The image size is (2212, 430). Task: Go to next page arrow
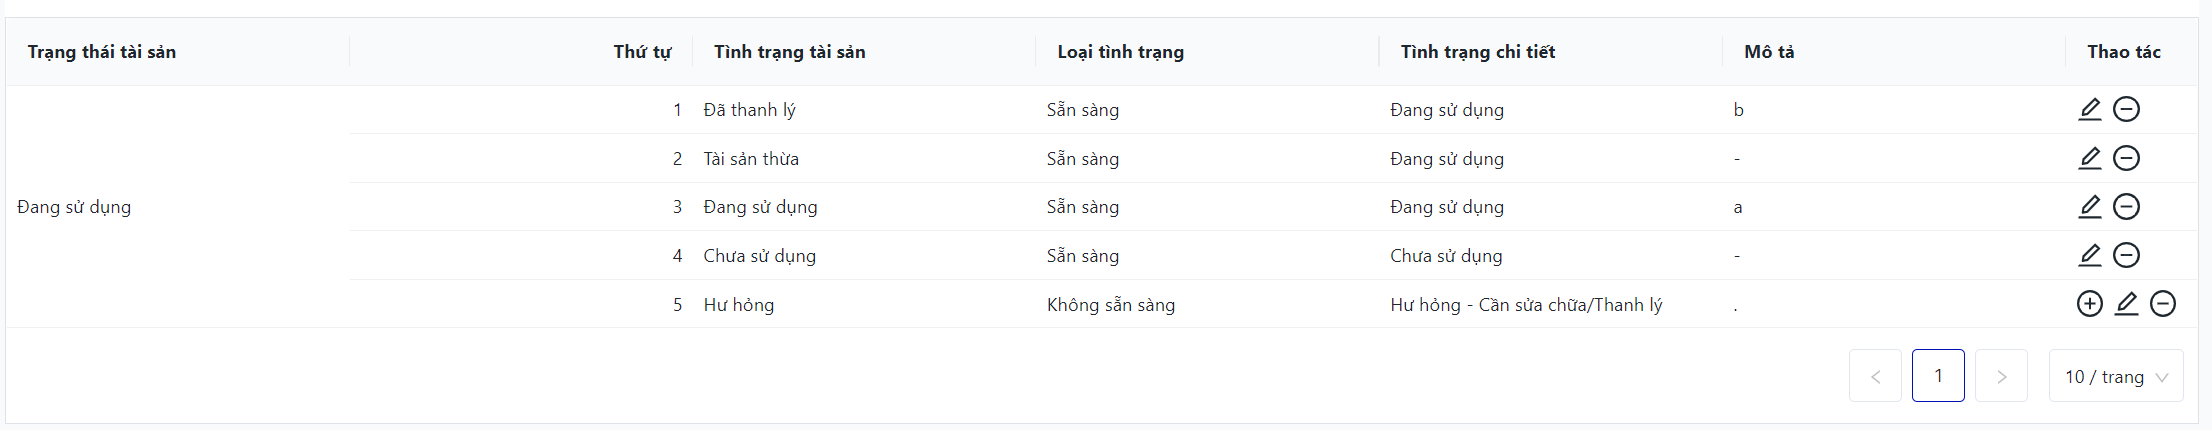pos(2001,376)
